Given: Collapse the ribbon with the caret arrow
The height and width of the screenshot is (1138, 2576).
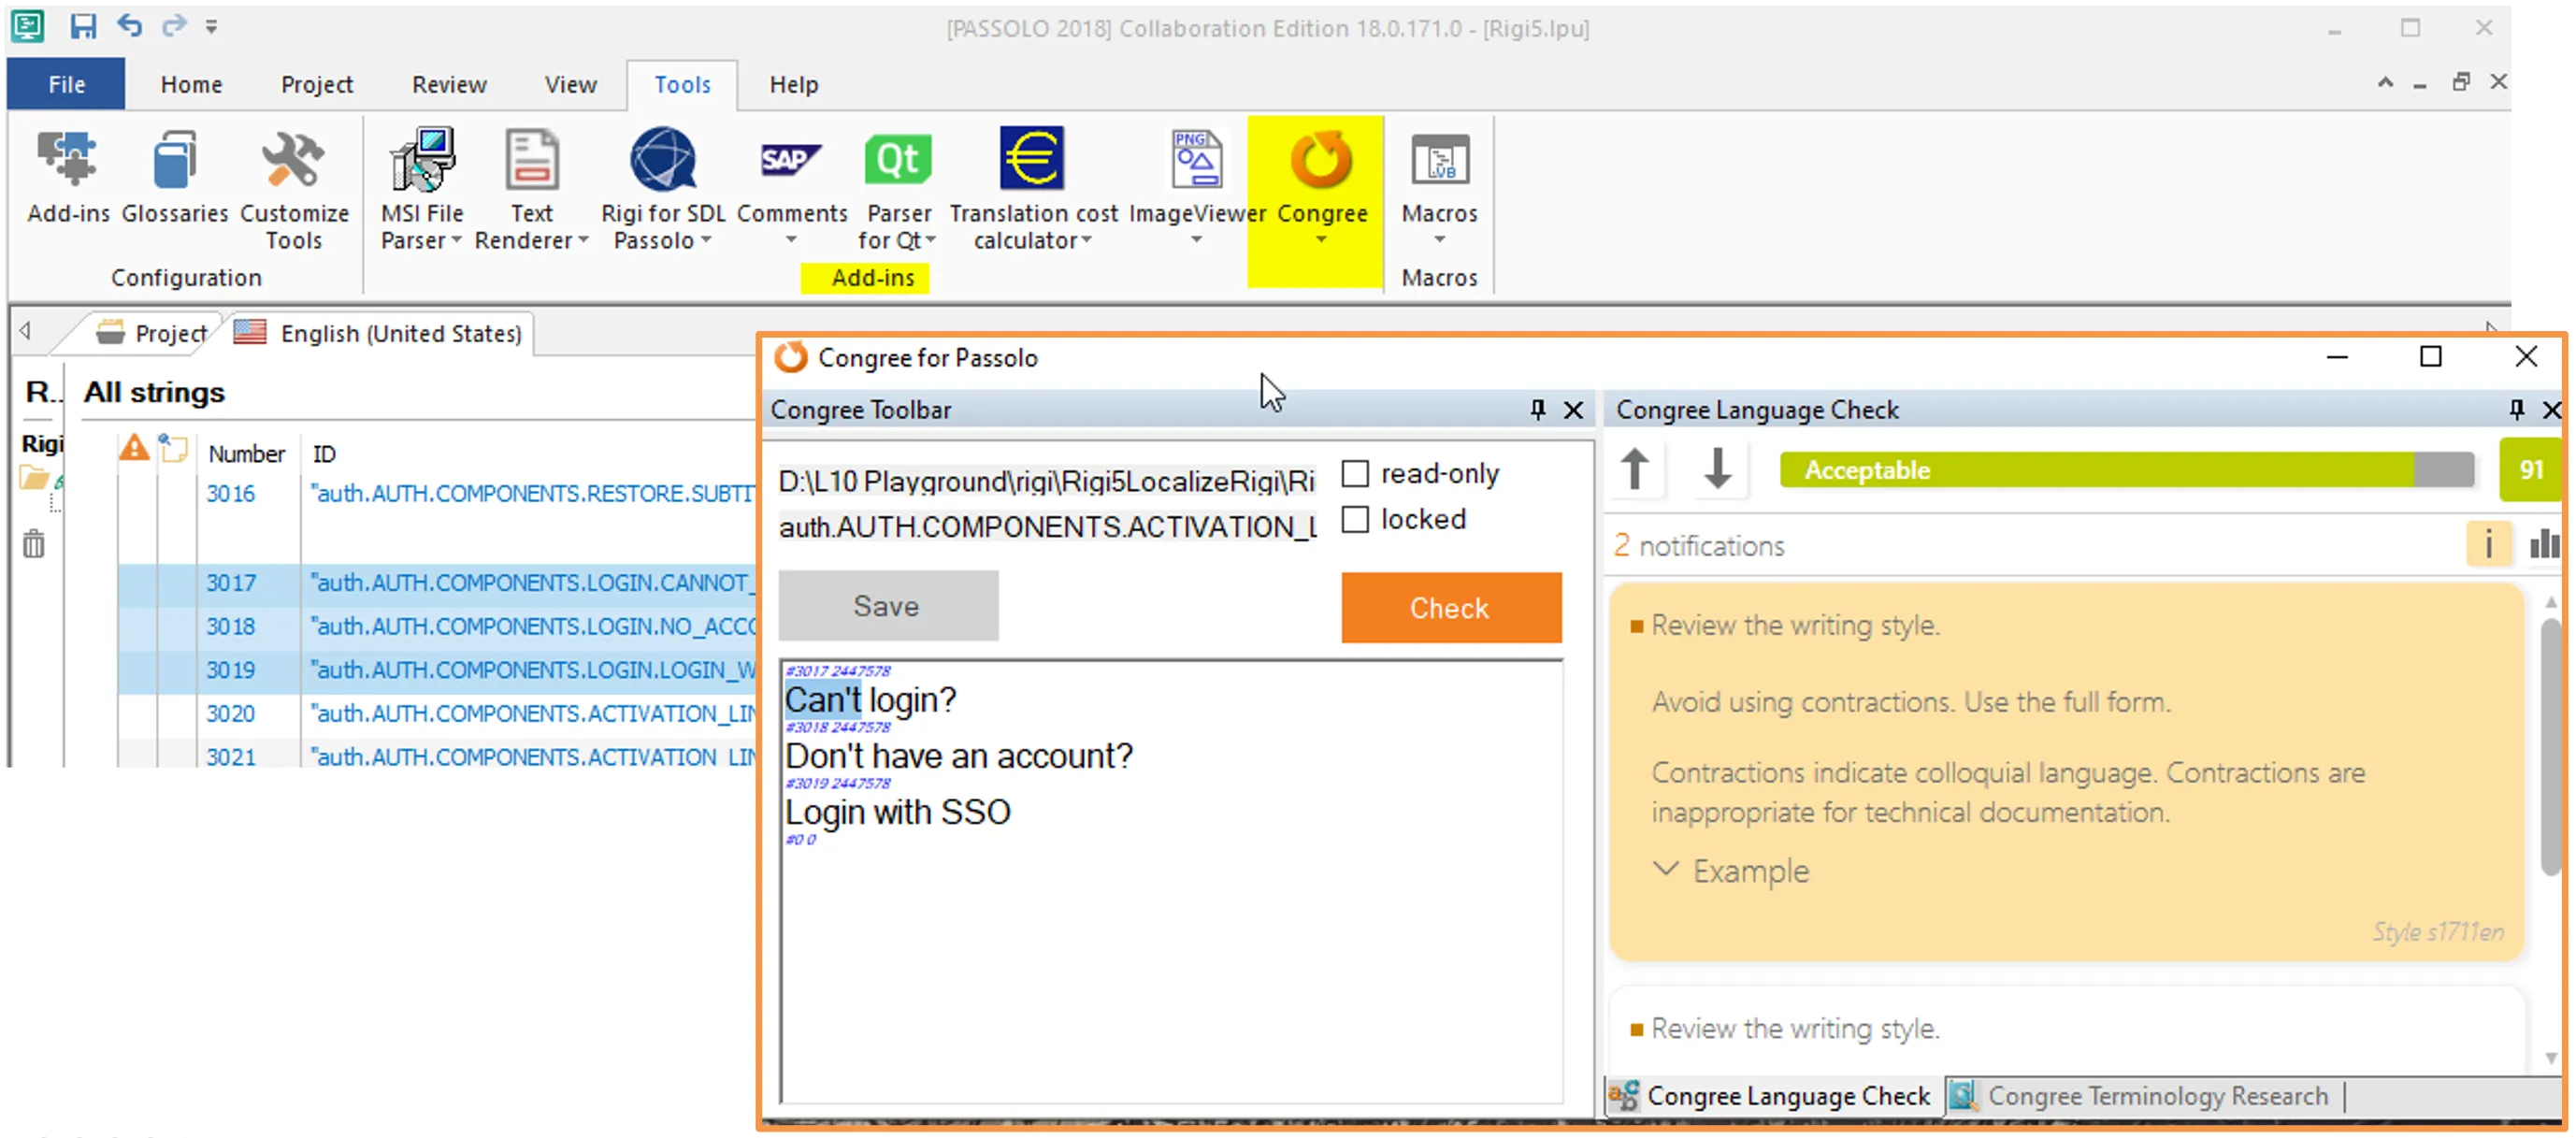Looking at the screenshot, I should (2385, 83).
